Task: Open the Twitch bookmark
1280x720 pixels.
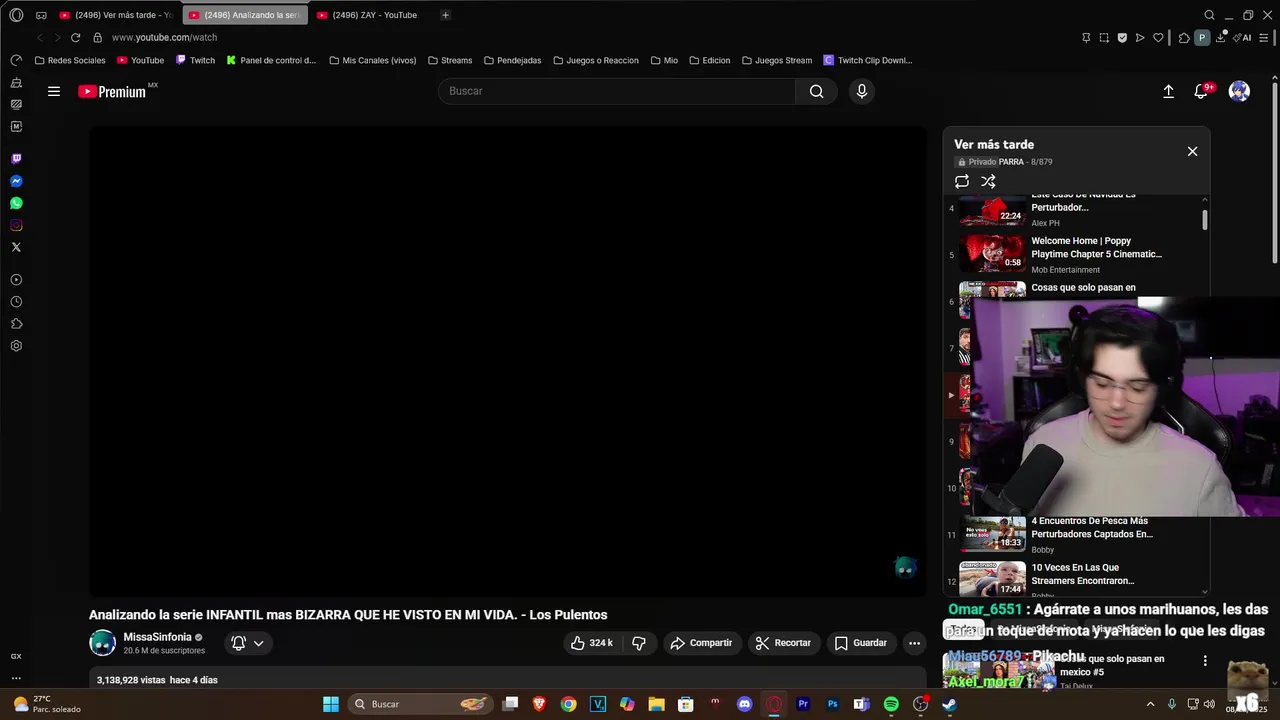Action: click(195, 60)
